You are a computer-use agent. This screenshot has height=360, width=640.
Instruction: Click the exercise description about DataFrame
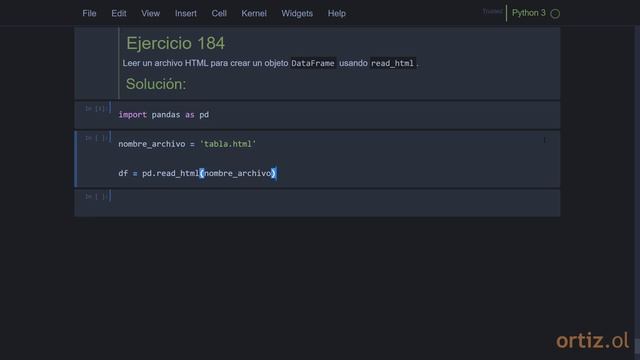[271, 63]
